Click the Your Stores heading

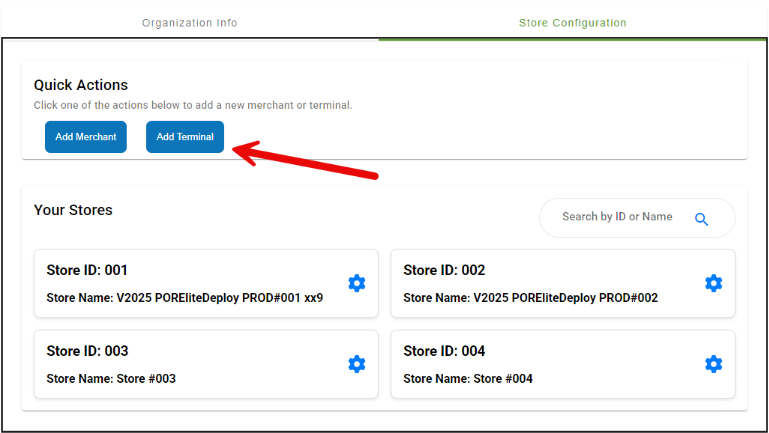[73, 210]
